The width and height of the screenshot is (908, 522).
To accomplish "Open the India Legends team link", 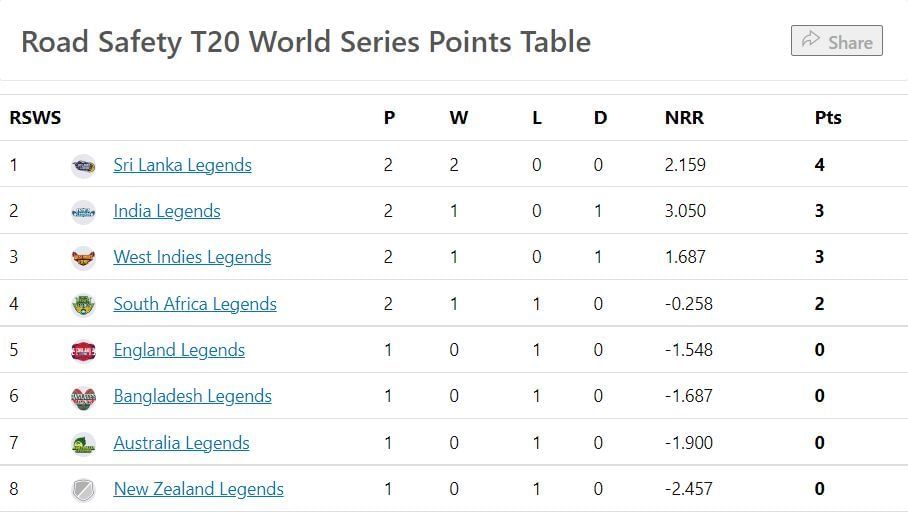I will click(x=167, y=211).
